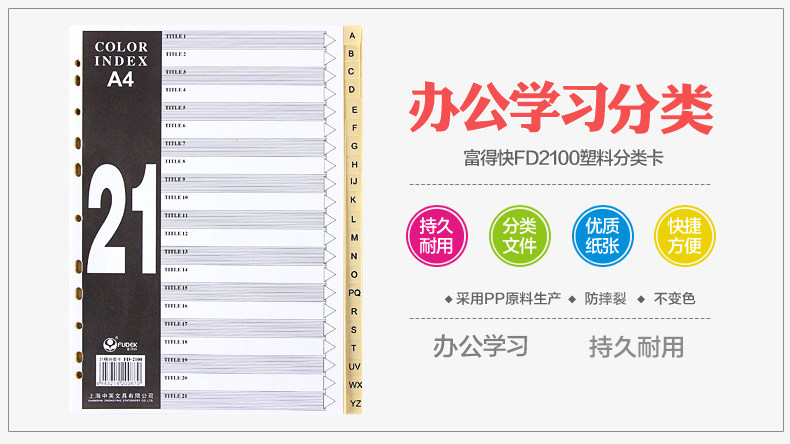Click the TITLE 16 row label
This screenshot has height=444, width=790.
[x=176, y=306]
